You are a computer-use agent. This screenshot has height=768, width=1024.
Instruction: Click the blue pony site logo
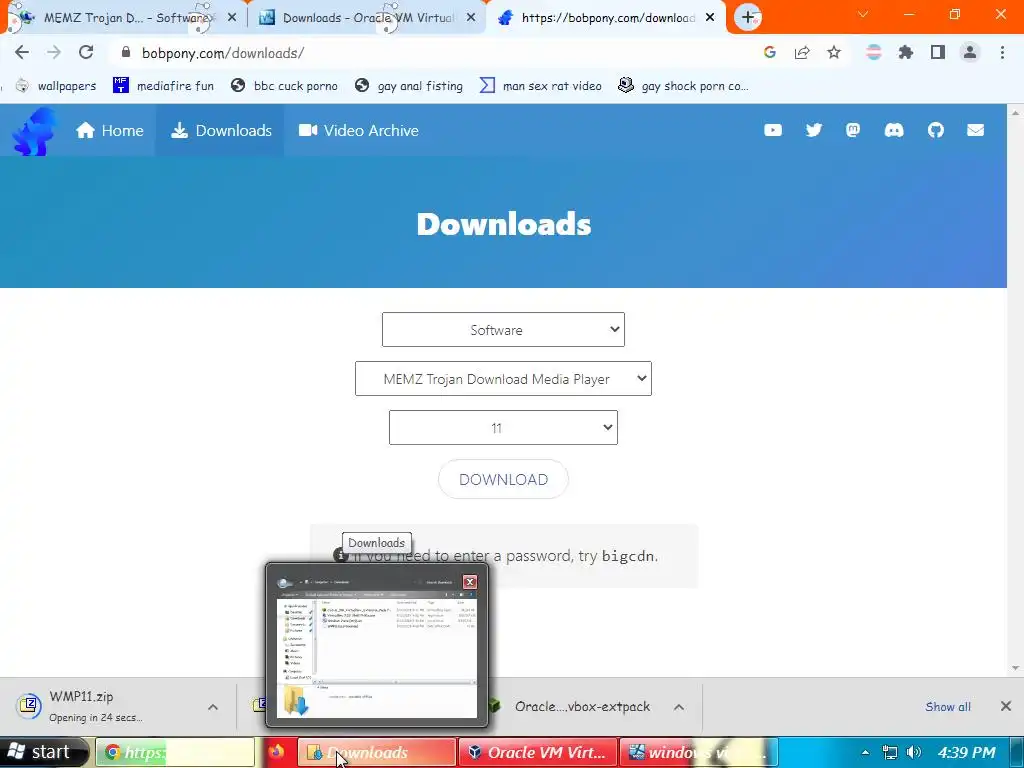[34, 131]
